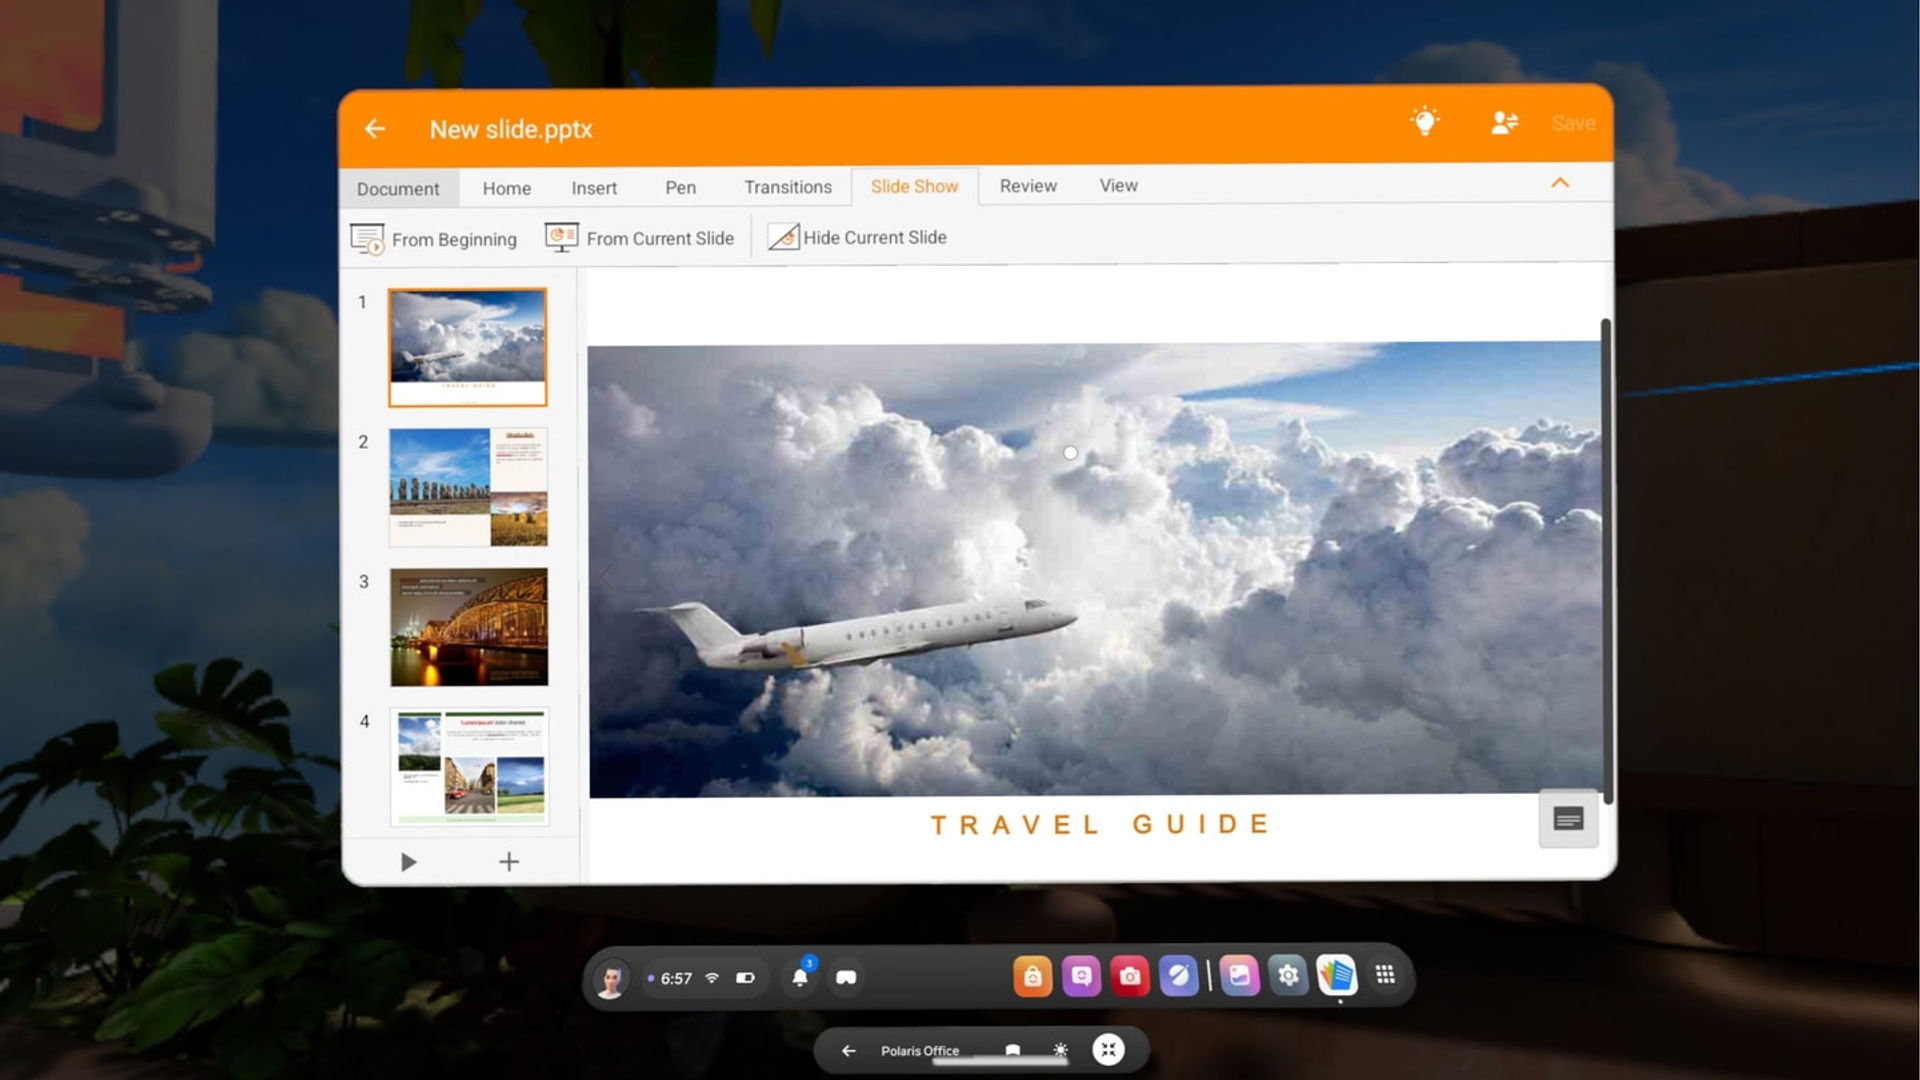The width and height of the screenshot is (1920, 1080).
Task: Collapse the ribbon with chevron
Action: click(1560, 183)
